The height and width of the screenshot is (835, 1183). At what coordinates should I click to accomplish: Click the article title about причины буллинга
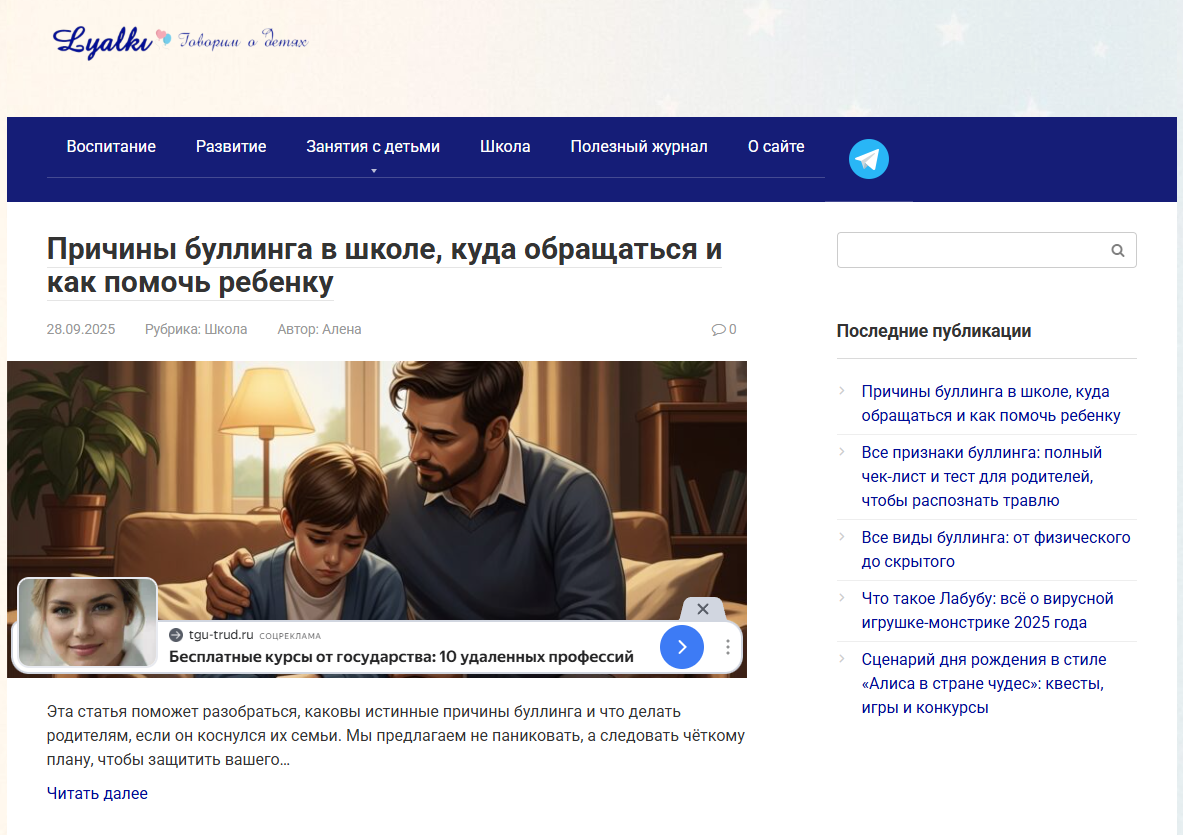pos(384,266)
